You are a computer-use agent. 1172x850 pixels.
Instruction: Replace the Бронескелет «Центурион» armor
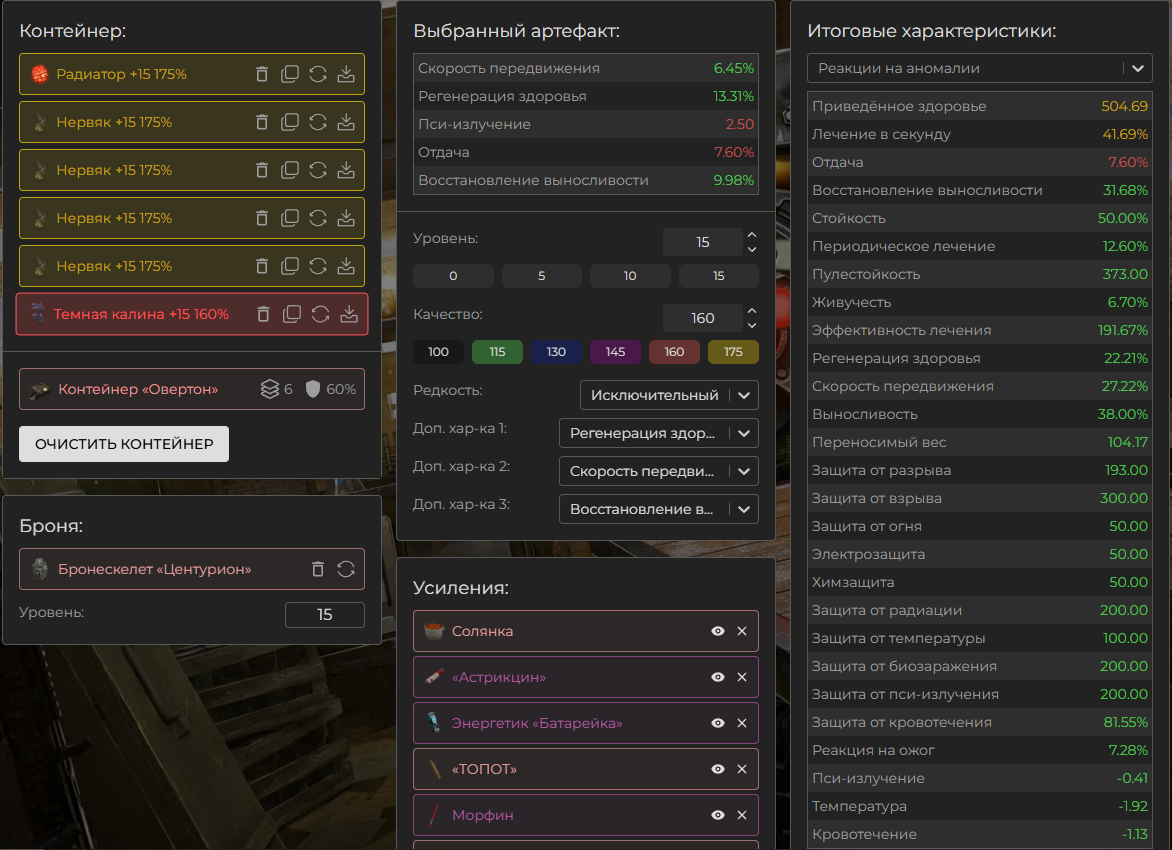(346, 569)
